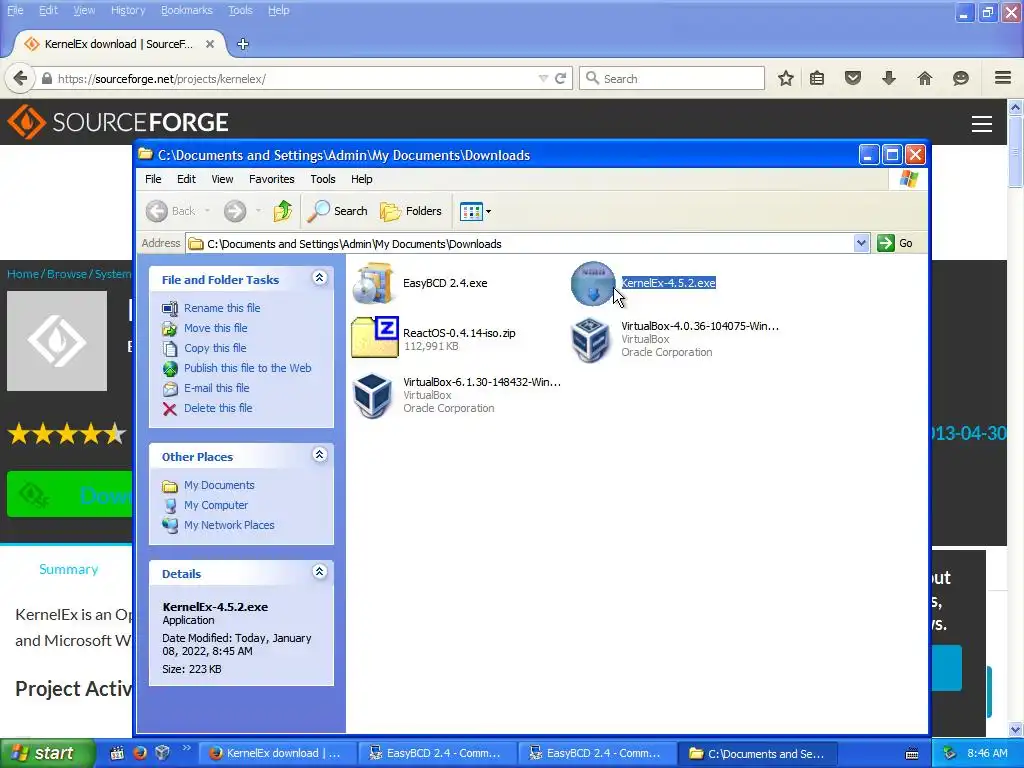The image size is (1024, 768).
Task: Open the Explorer Help menu
Action: pyautogui.click(x=361, y=179)
